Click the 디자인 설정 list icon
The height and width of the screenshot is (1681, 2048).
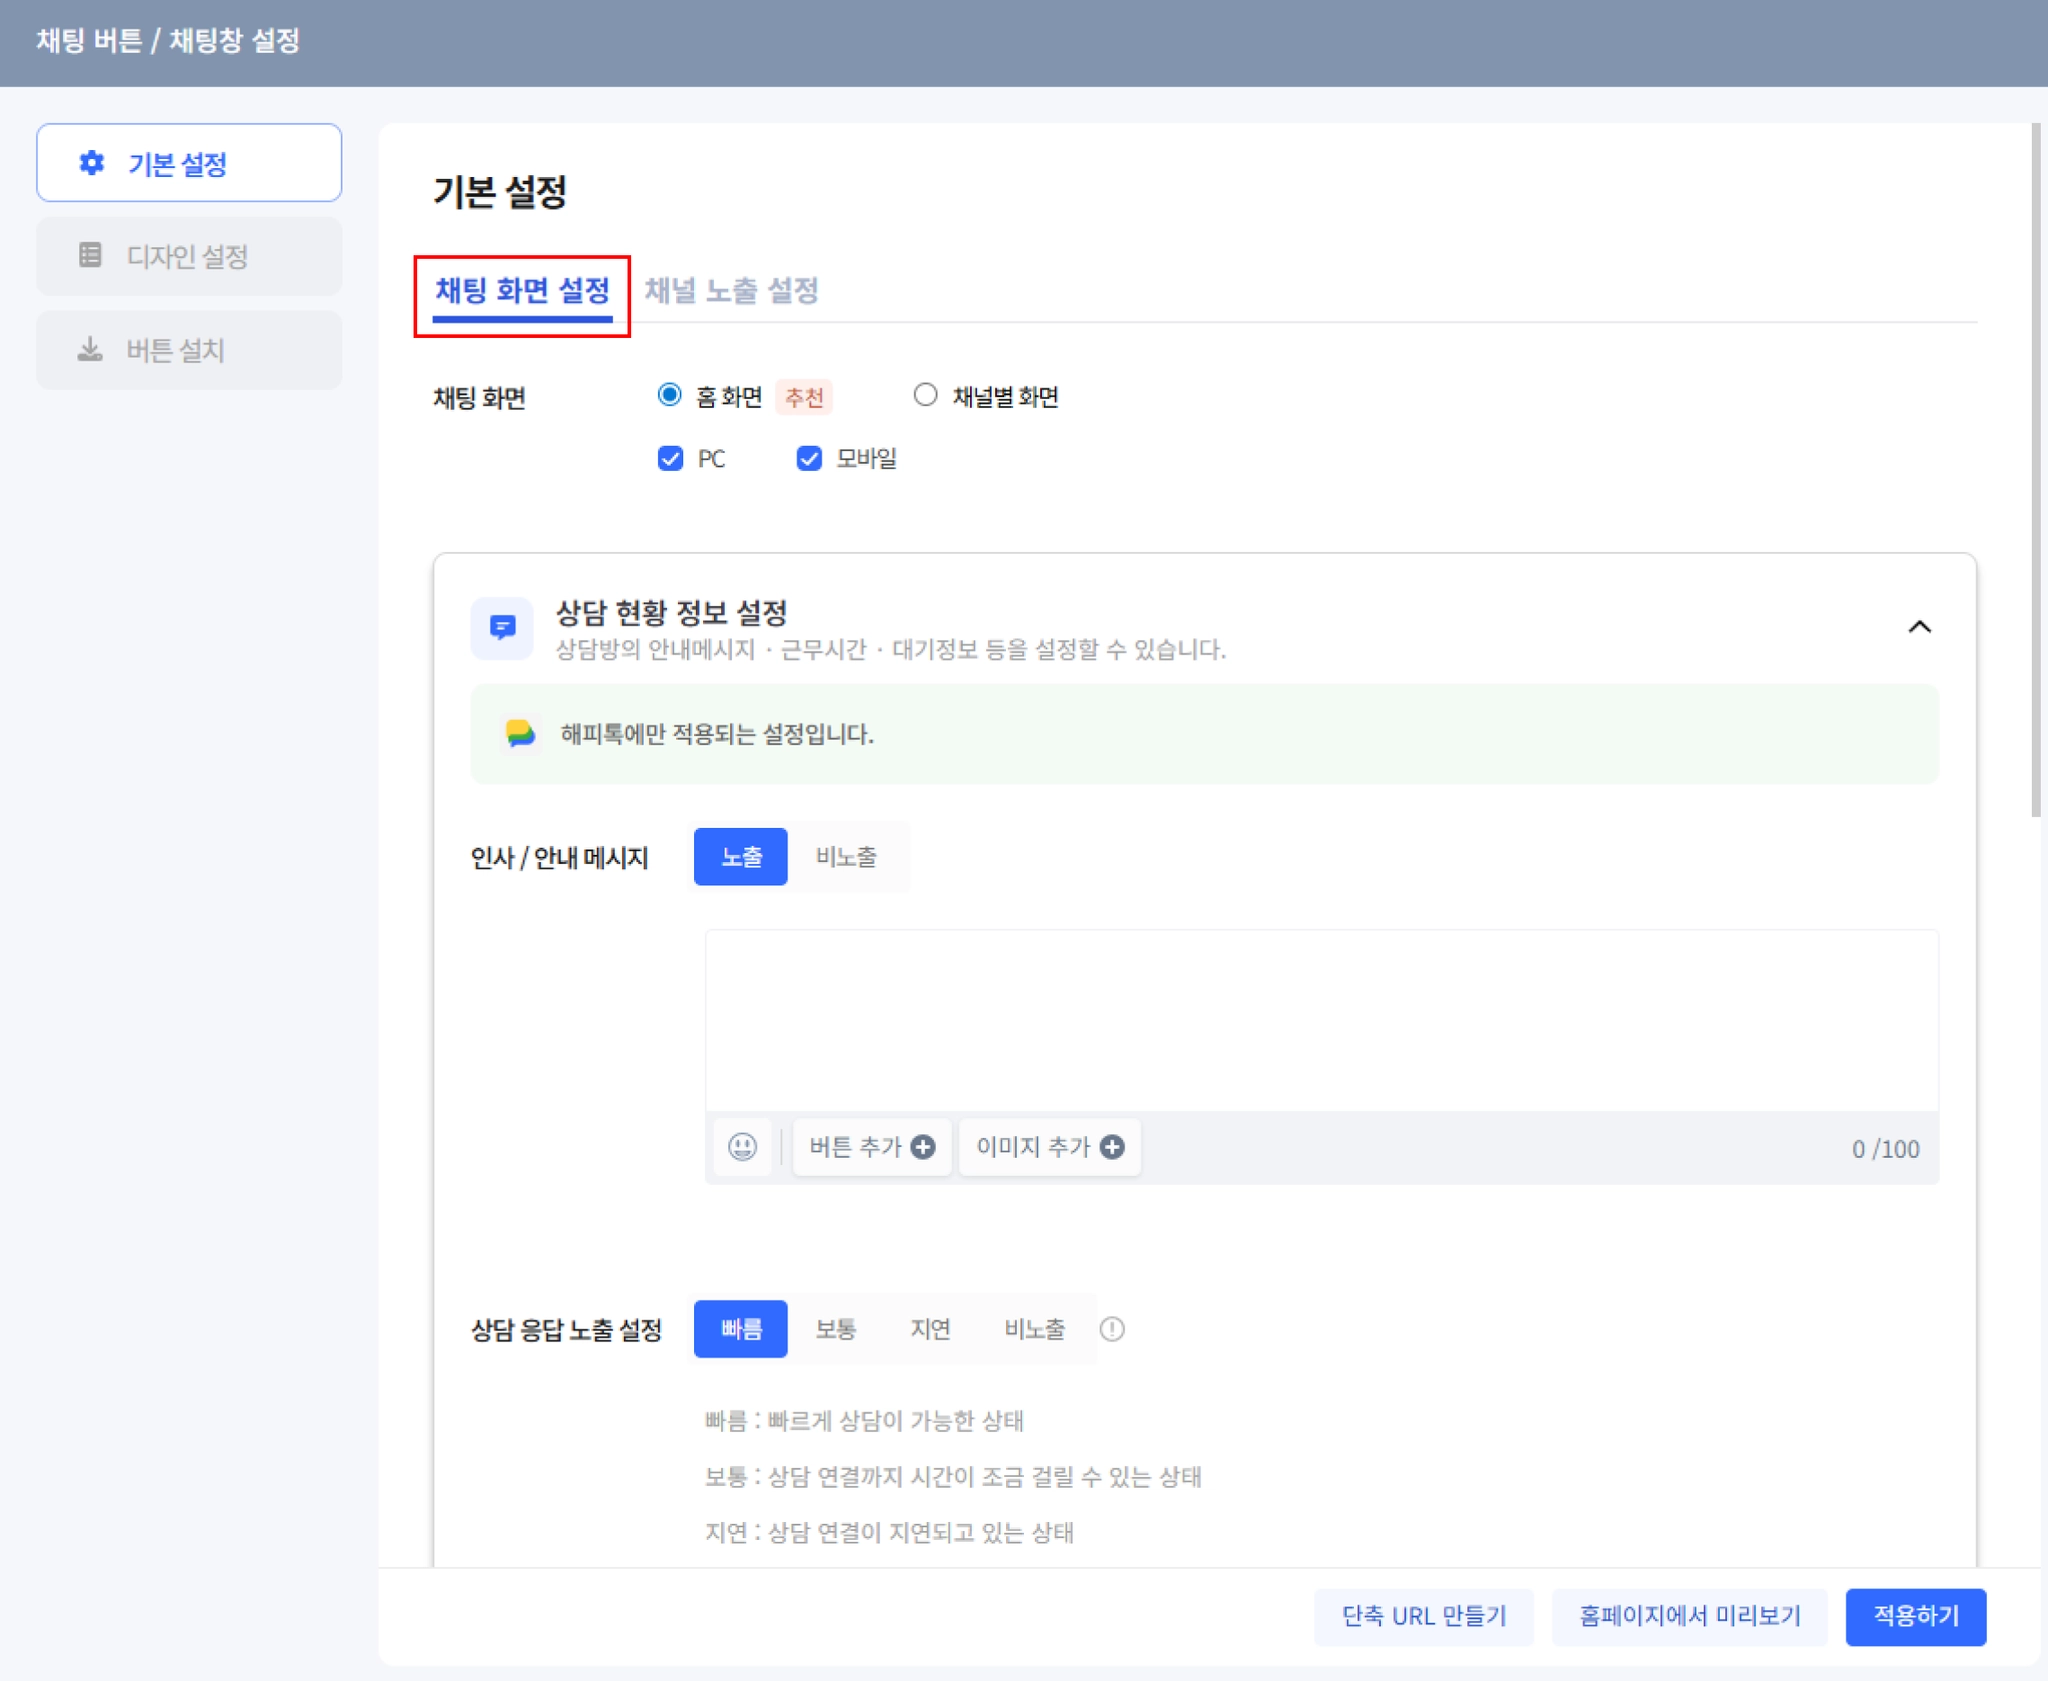click(x=90, y=256)
